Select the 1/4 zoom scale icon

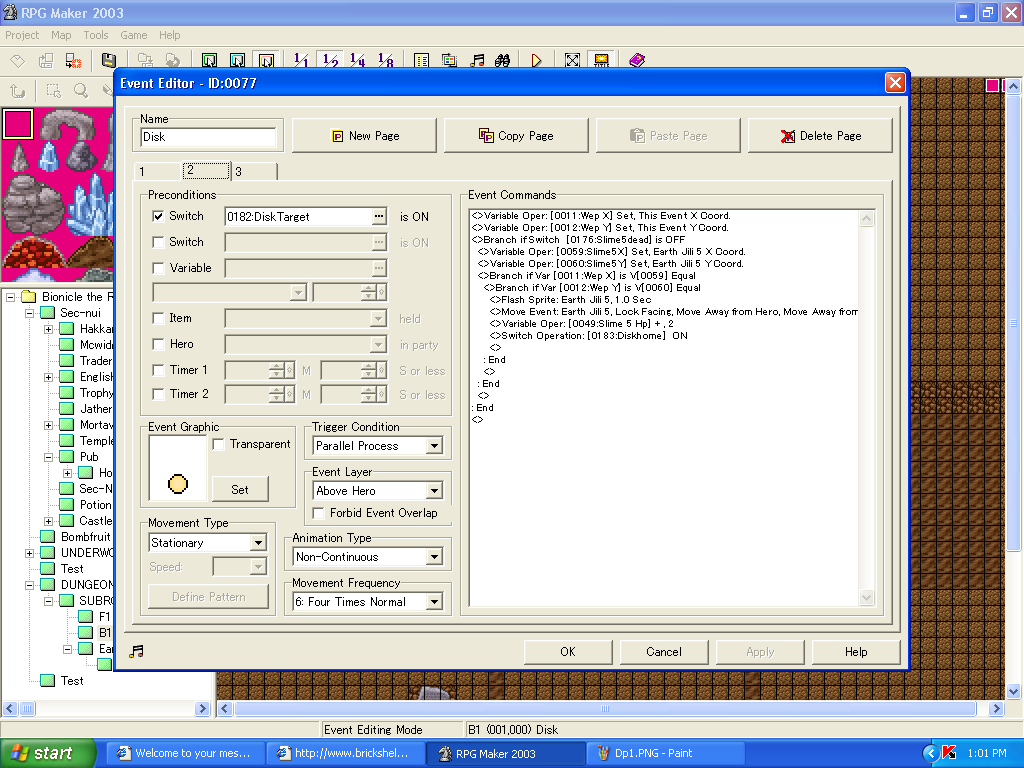point(358,61)
